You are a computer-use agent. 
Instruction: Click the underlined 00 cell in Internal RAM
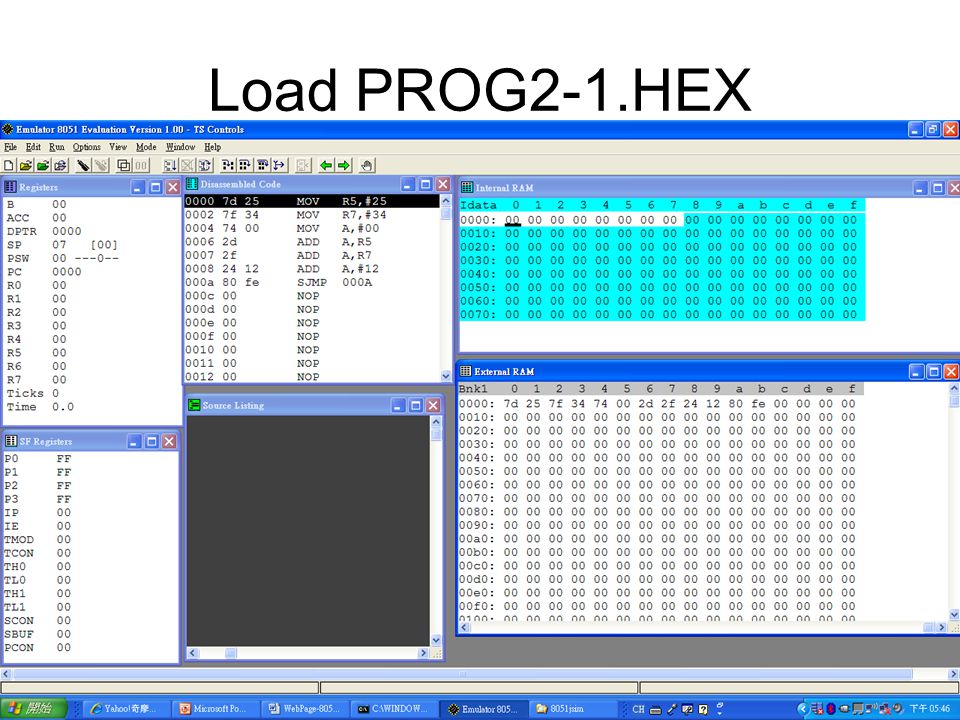coord(512,220)
